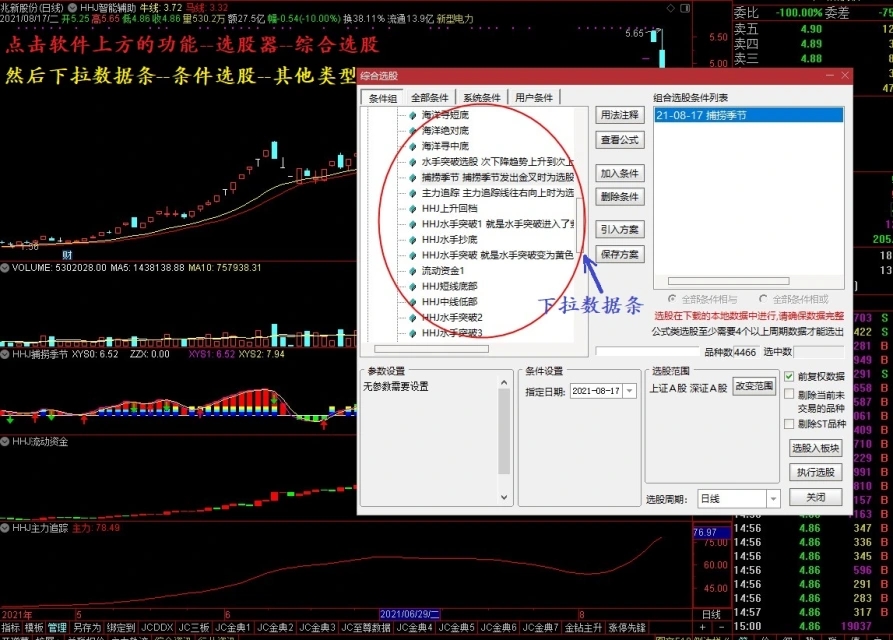The width and height of the screenshot is (893, 640).
Task: Click the 加入条件 button
Action: coord(619,173)
